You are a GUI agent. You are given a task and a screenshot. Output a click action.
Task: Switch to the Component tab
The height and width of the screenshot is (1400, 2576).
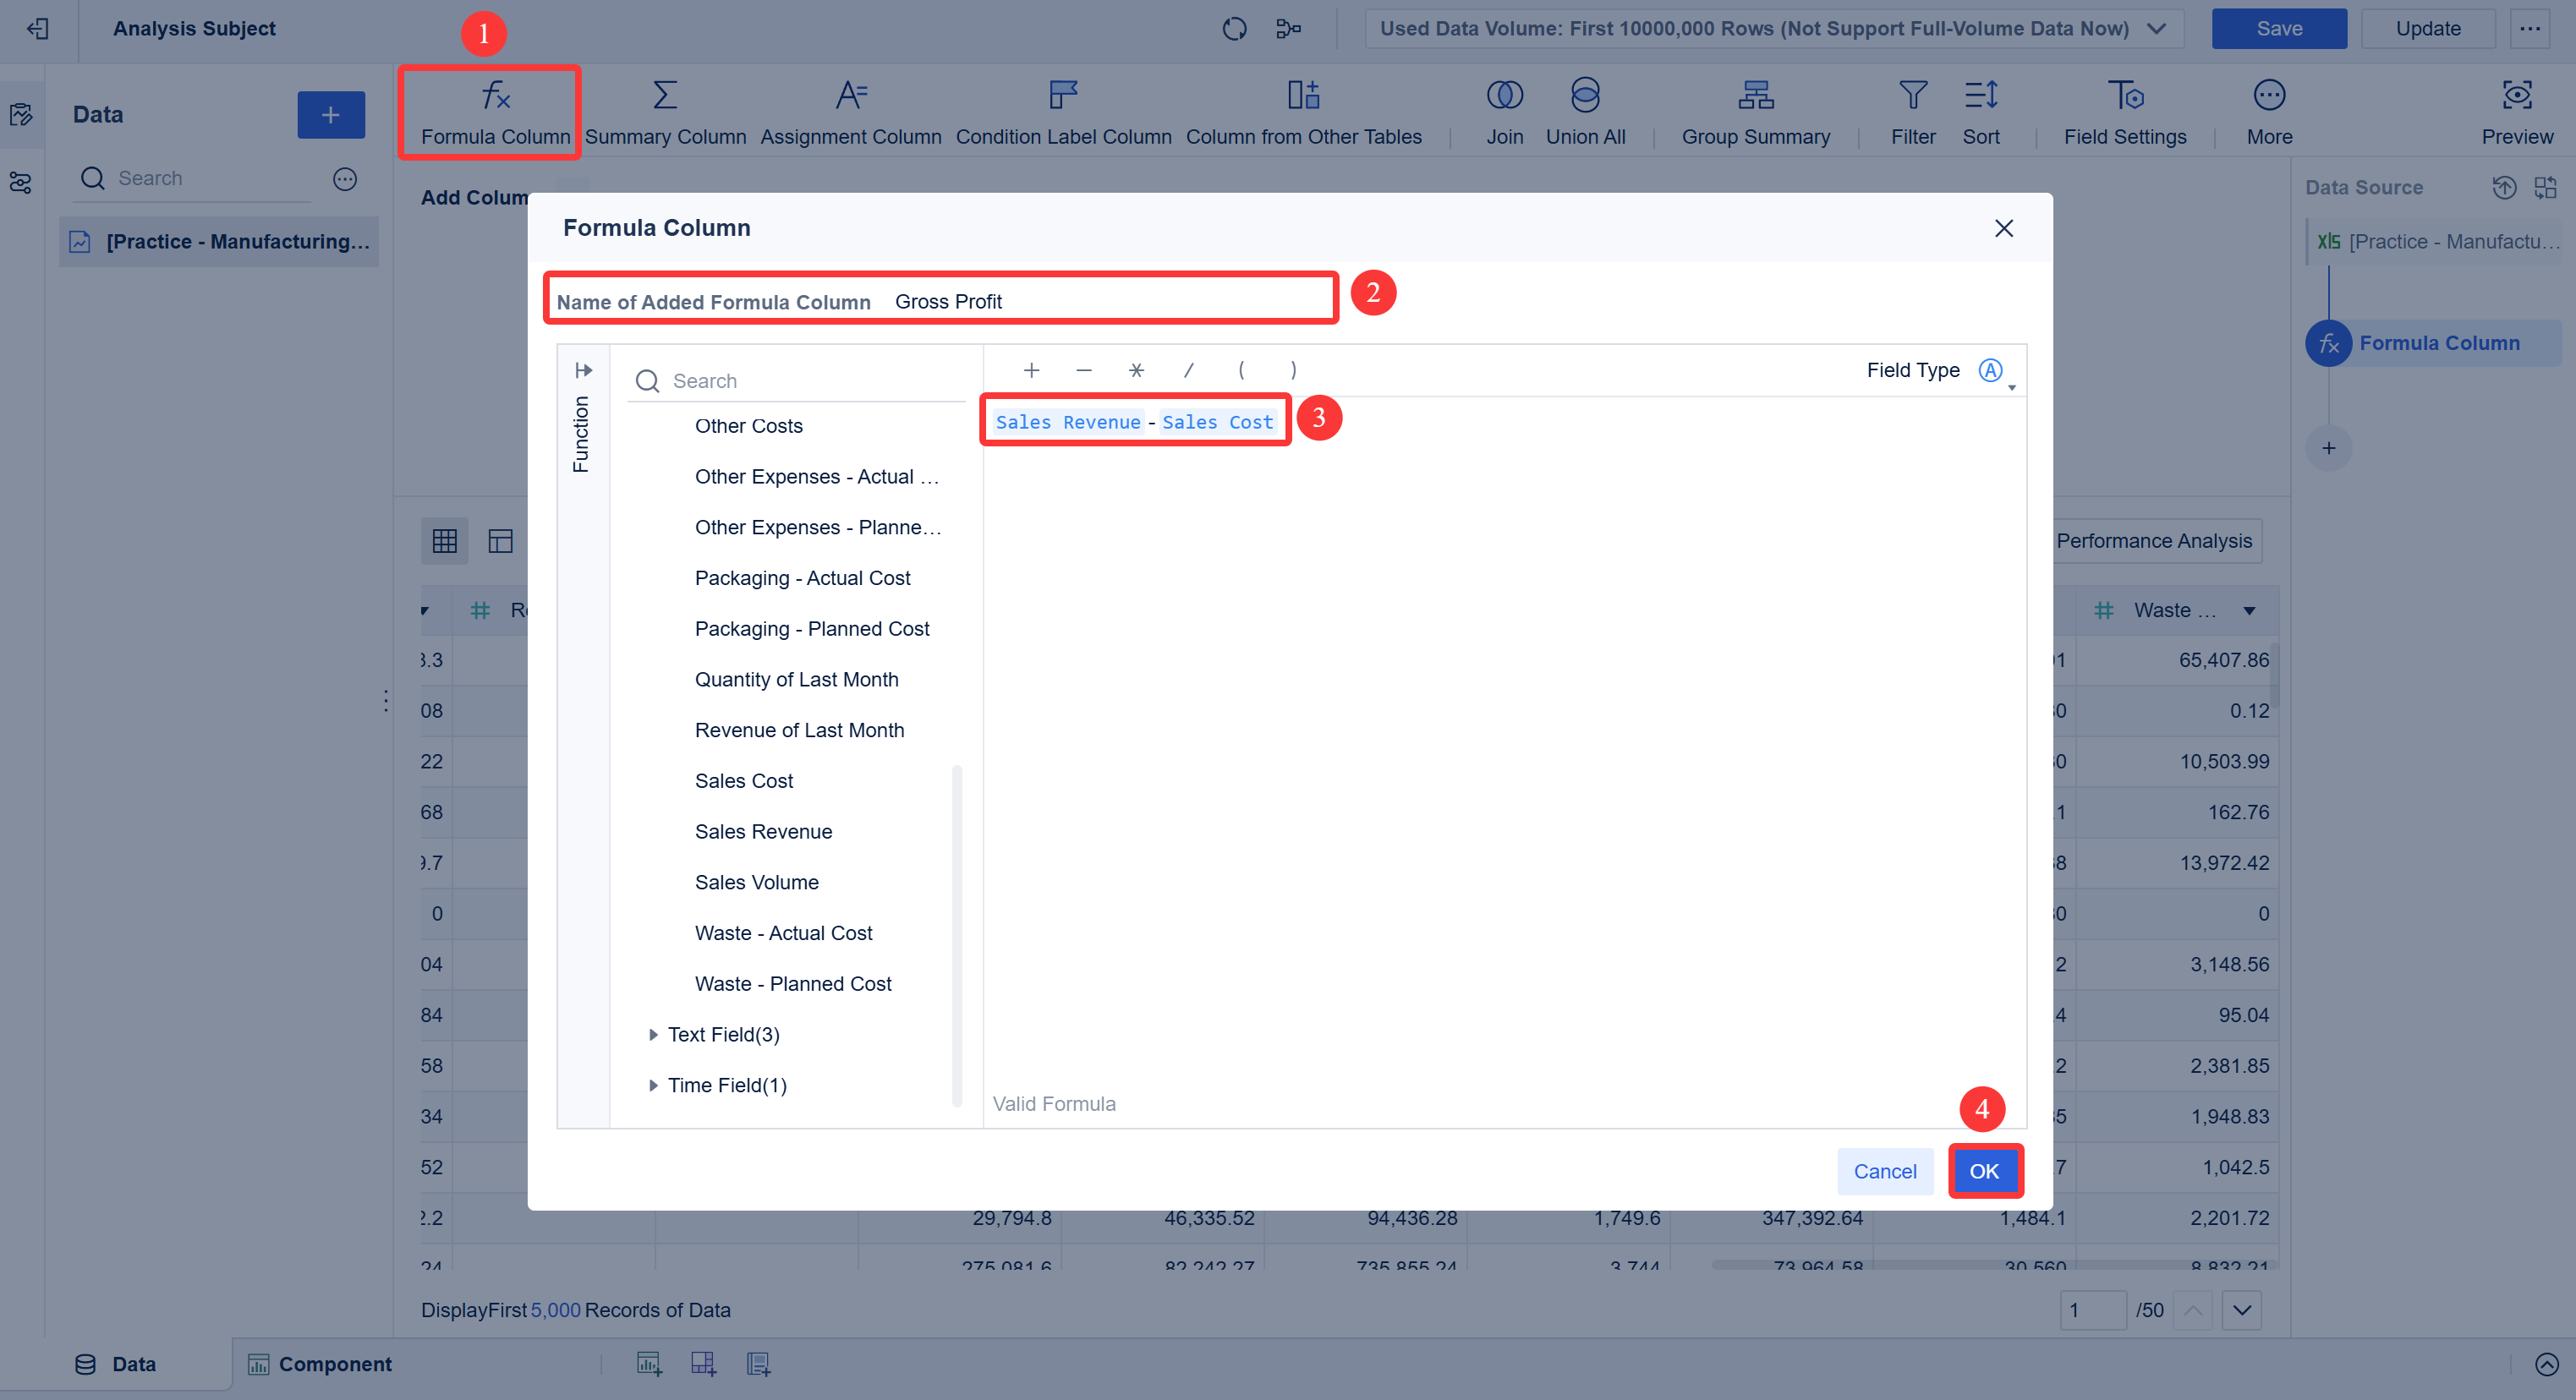pos(319,1363)
